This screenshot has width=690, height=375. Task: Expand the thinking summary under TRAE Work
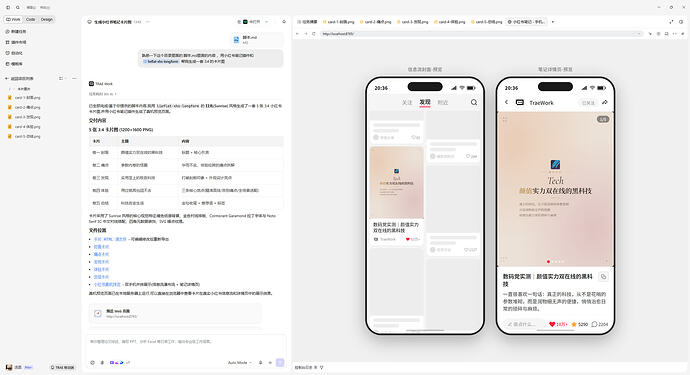[103, 94]
